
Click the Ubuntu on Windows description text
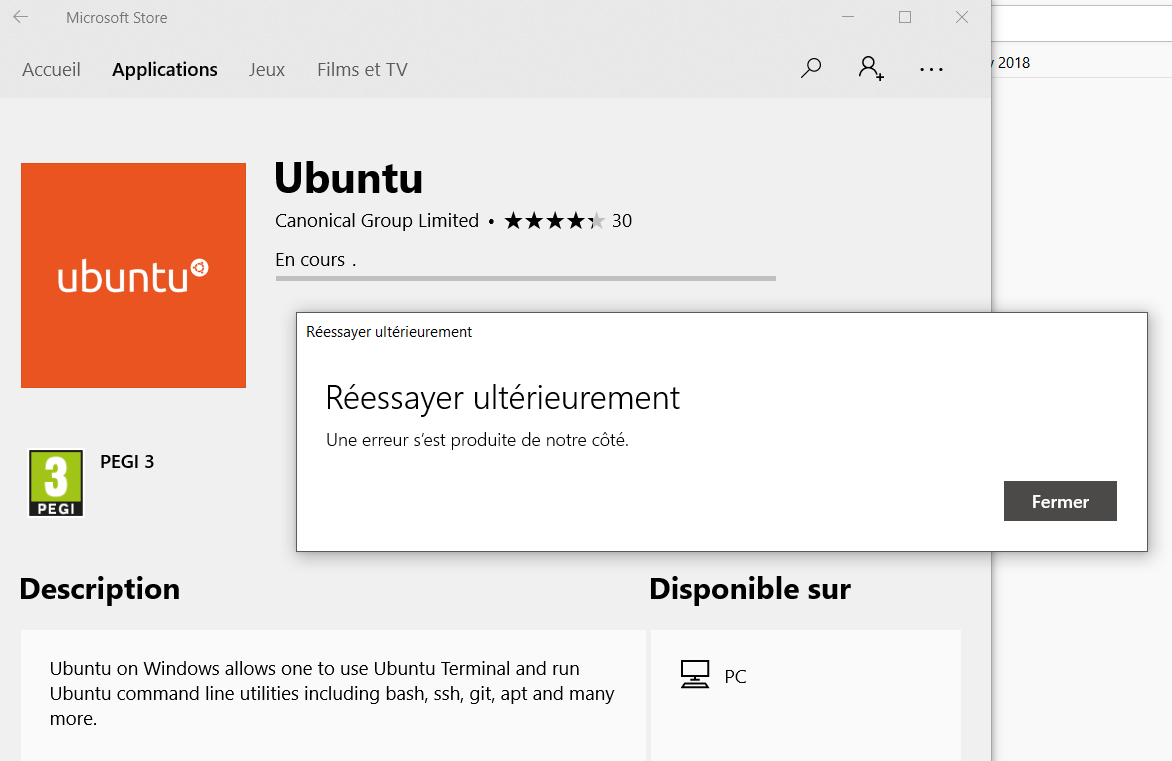332,693
